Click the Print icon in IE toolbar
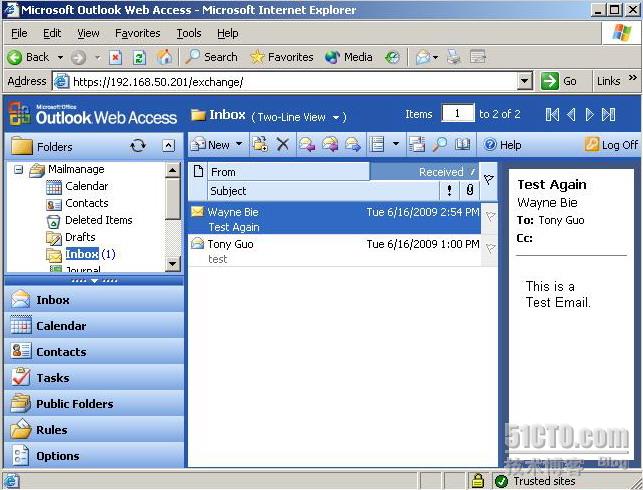This screenshot has width=643, height=490. [x=454, y=57]
